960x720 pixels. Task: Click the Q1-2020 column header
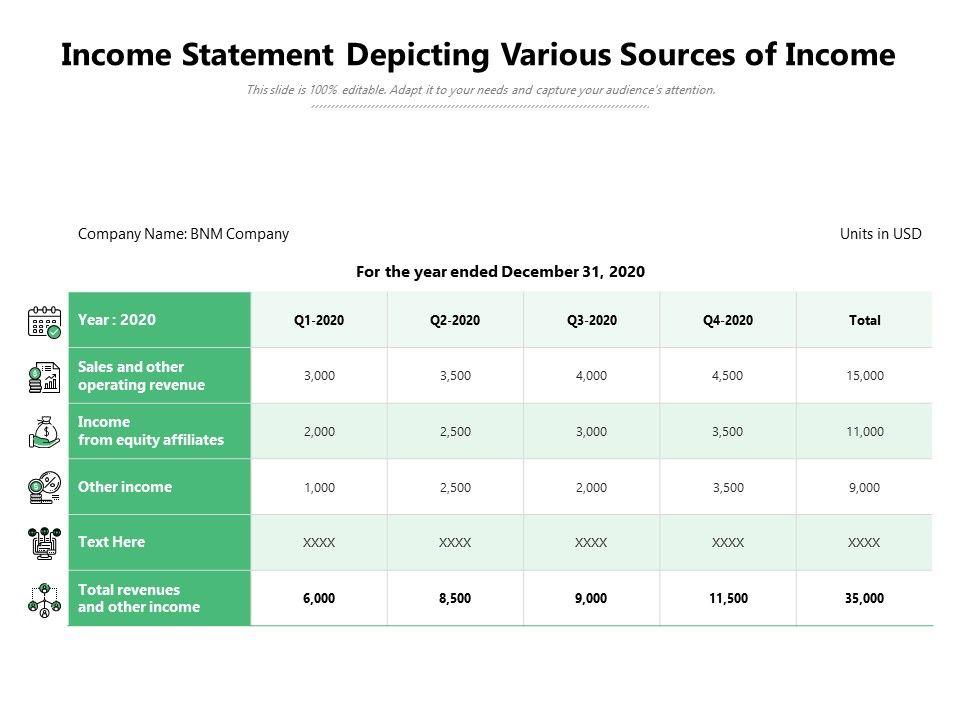click(319, 321)
